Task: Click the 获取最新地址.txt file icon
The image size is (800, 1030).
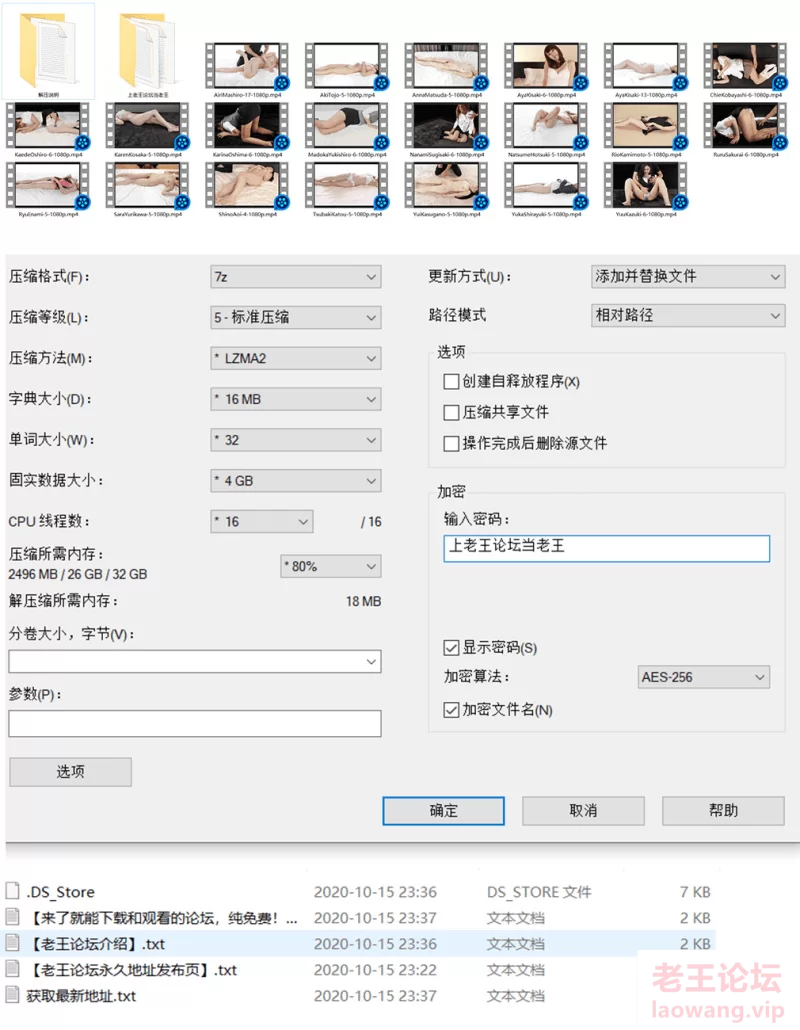Action: 12,995
